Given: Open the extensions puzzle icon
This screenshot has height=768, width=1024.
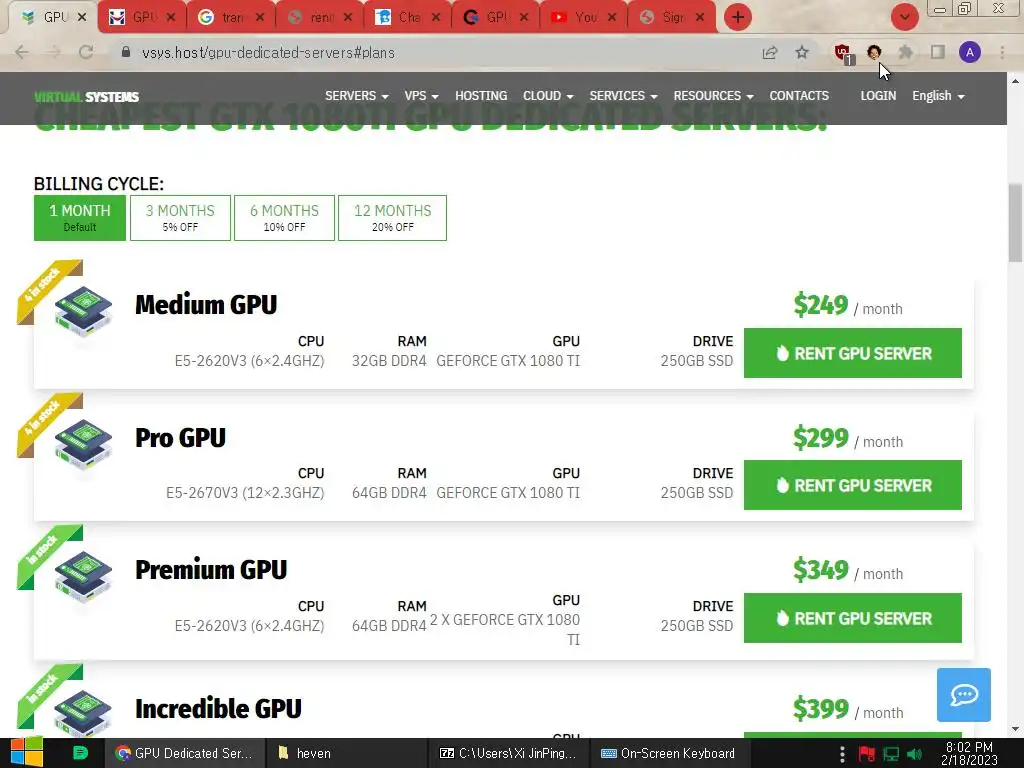Looking at the screenshot, I should [905, 52].
